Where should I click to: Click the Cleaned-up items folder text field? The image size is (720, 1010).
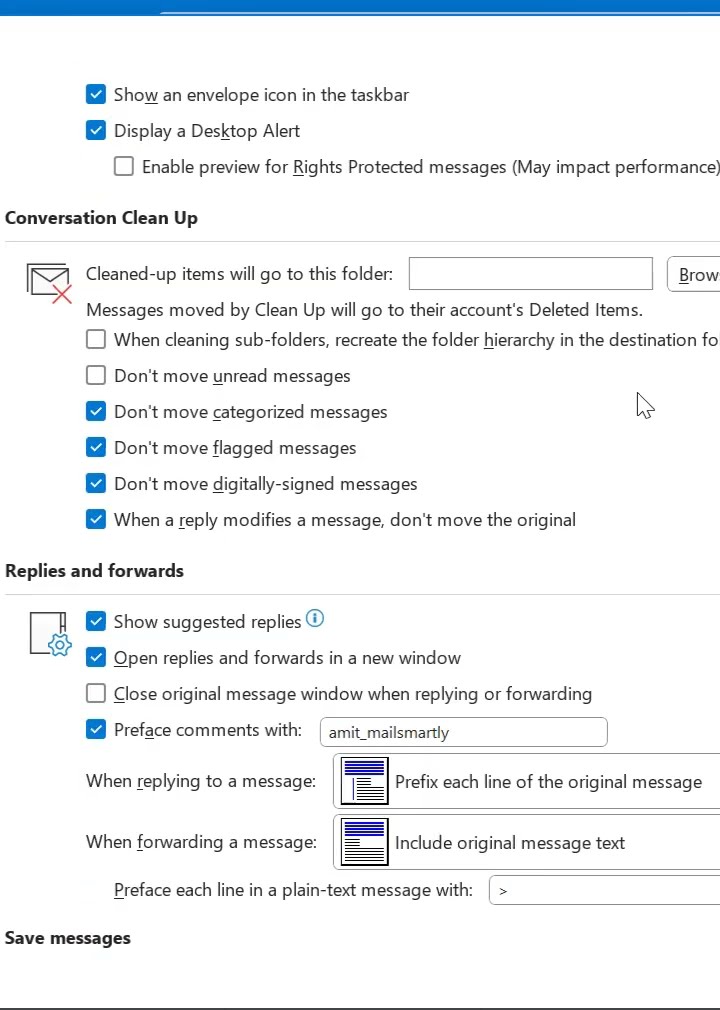pos(530,274)
